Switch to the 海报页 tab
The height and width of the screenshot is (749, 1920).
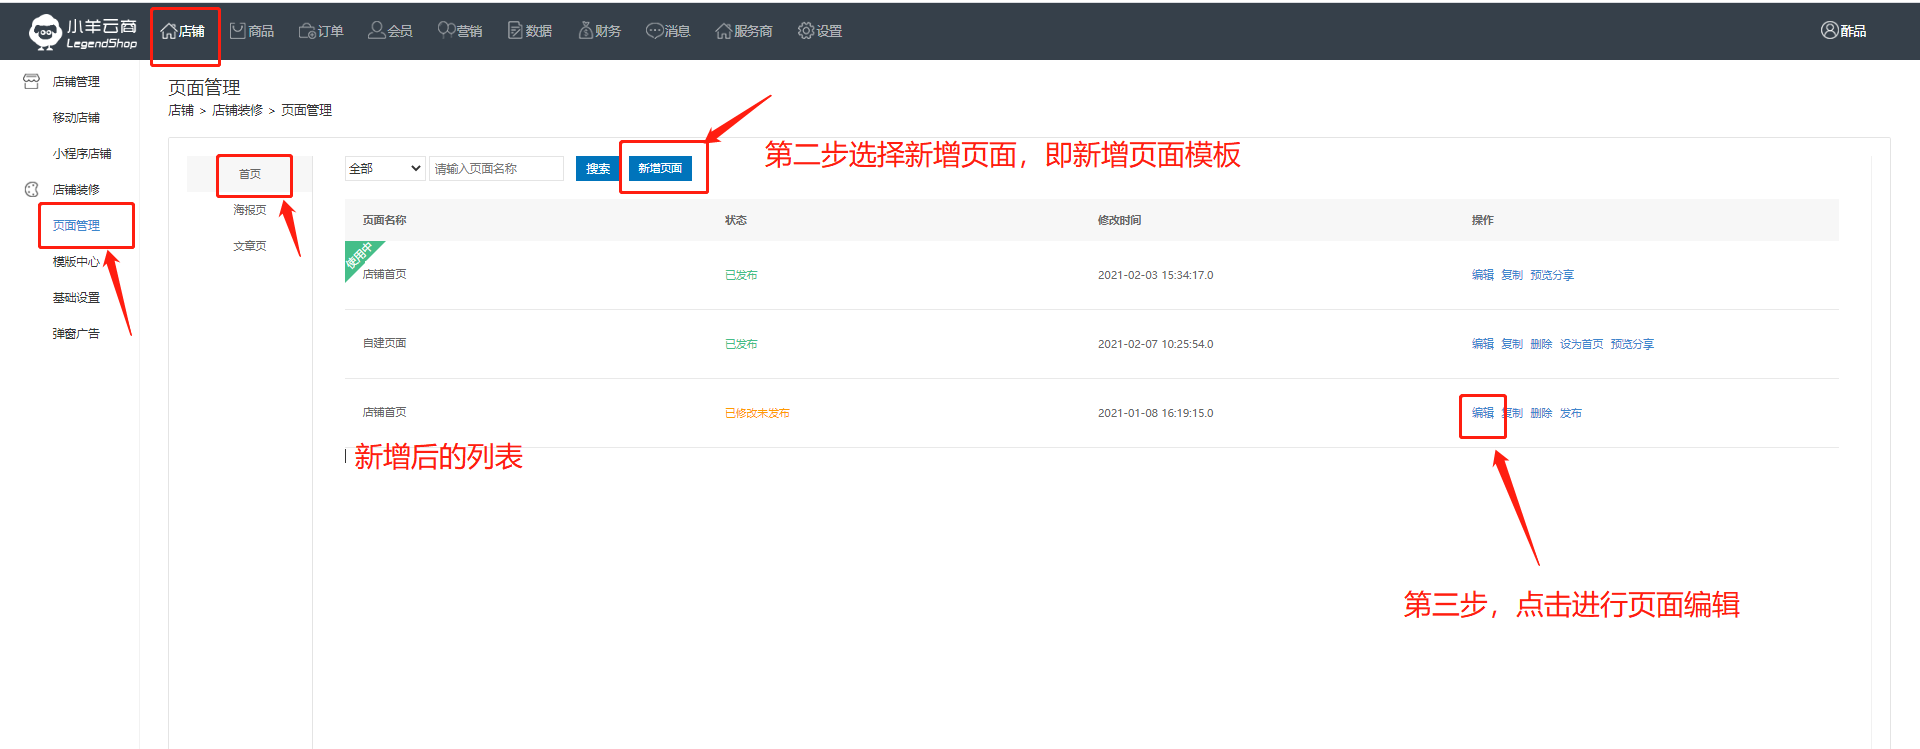(250, 210)
